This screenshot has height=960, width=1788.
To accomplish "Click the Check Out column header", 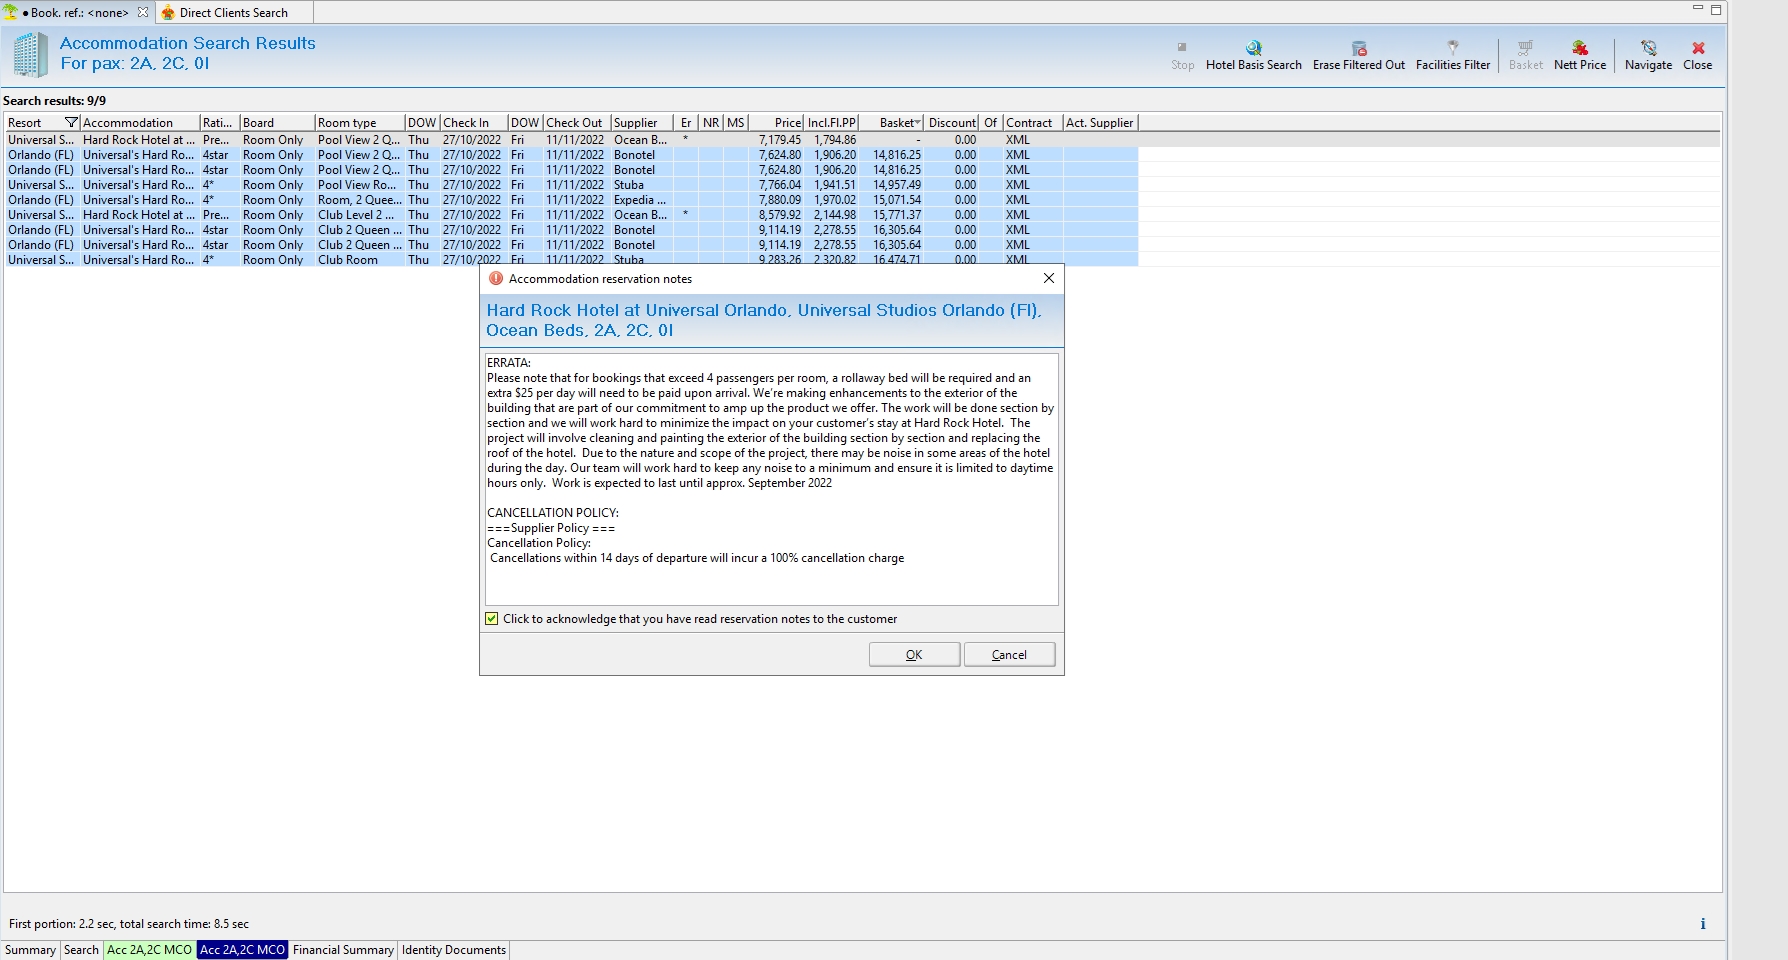I will pos(577,123).
